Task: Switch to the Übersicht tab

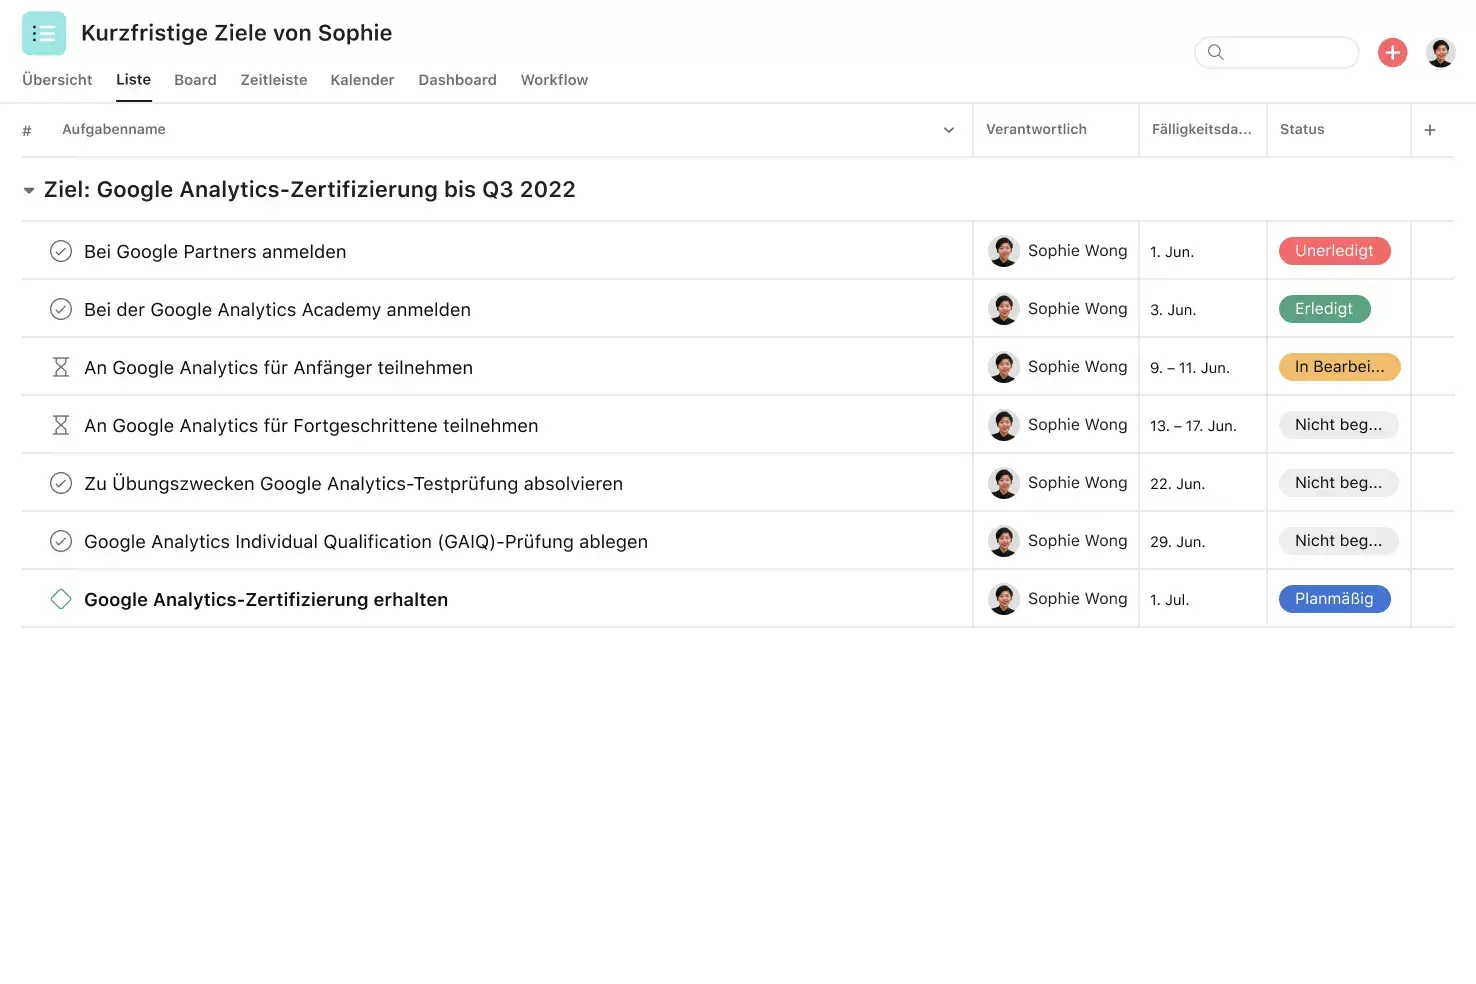Action: tap(57, 80)
